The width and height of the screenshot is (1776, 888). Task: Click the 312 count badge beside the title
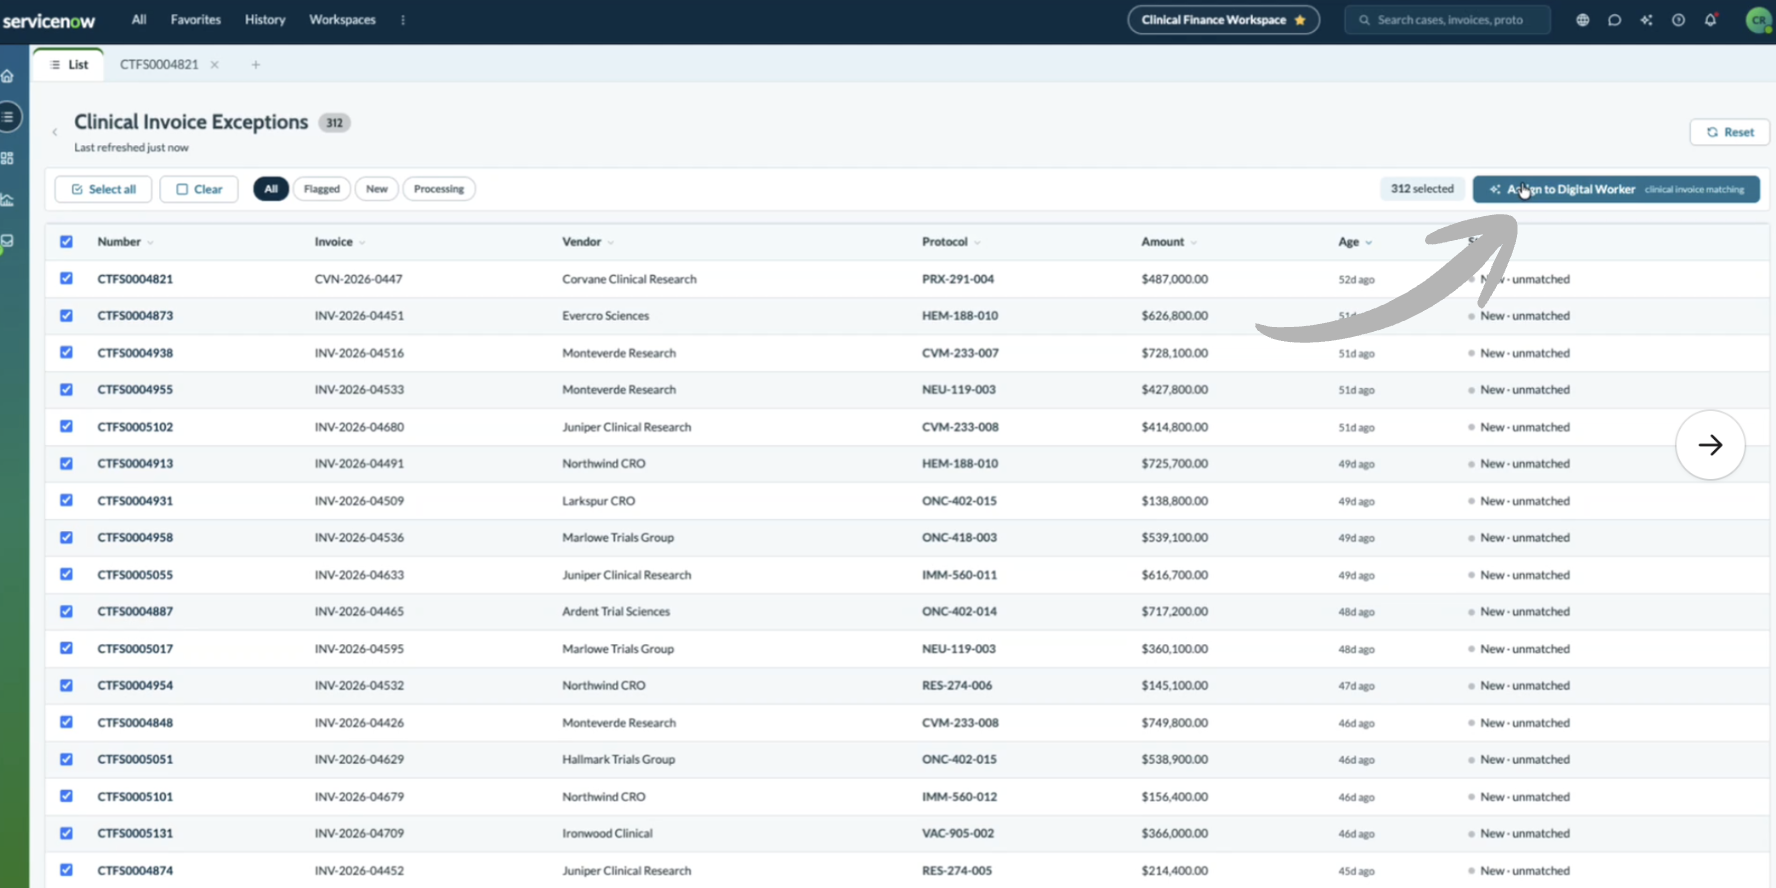click(334, 123)
